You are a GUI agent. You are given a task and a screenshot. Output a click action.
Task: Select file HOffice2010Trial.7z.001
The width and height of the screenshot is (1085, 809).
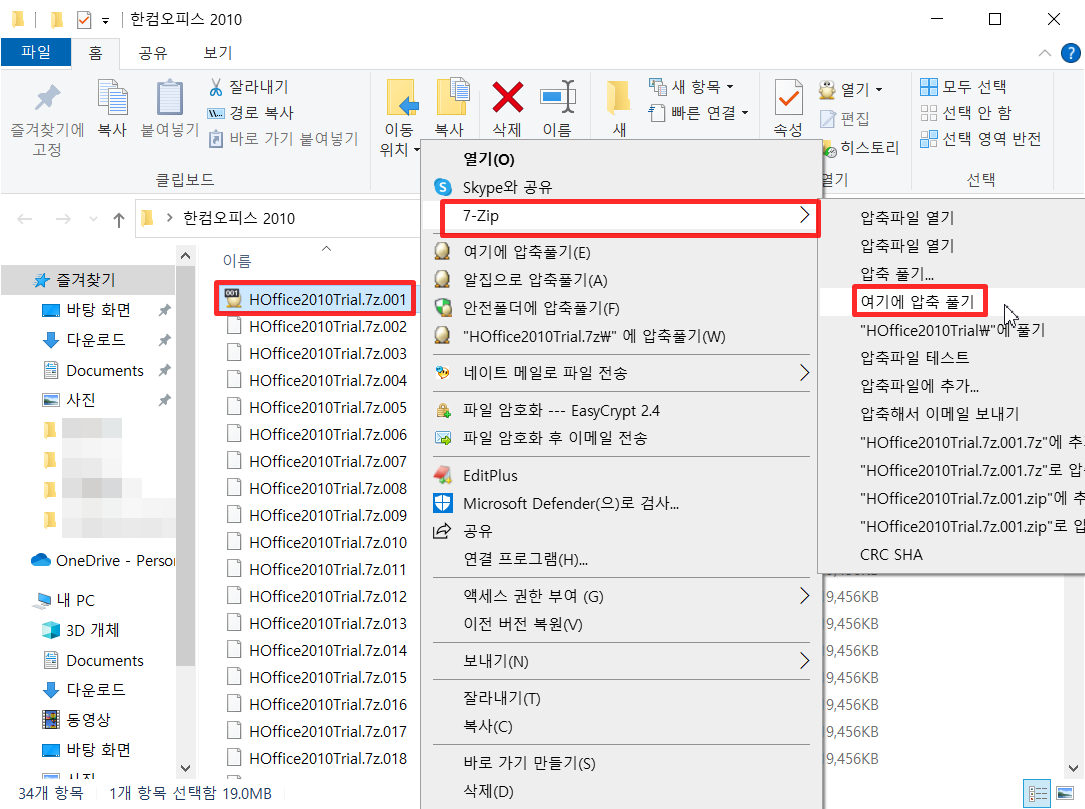316,300
